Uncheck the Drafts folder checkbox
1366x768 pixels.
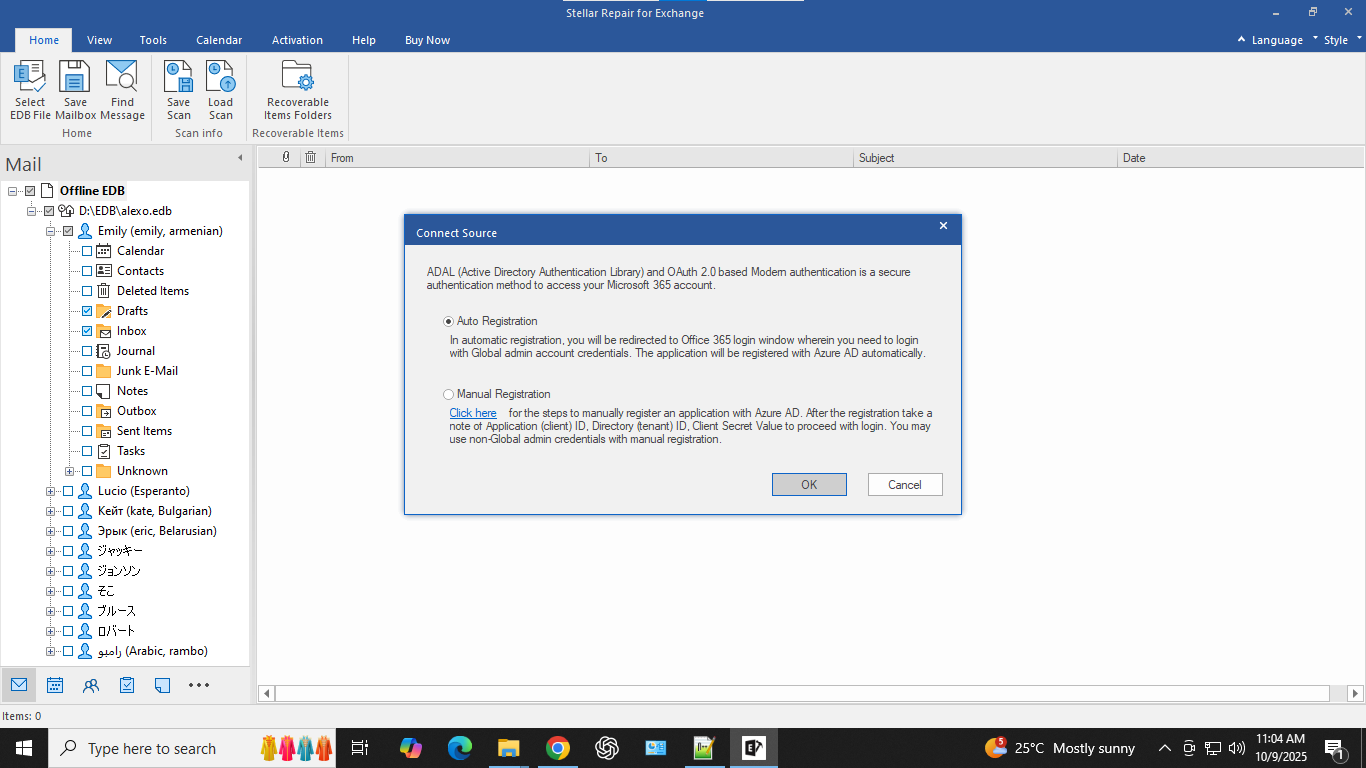(x=87, y=311)
